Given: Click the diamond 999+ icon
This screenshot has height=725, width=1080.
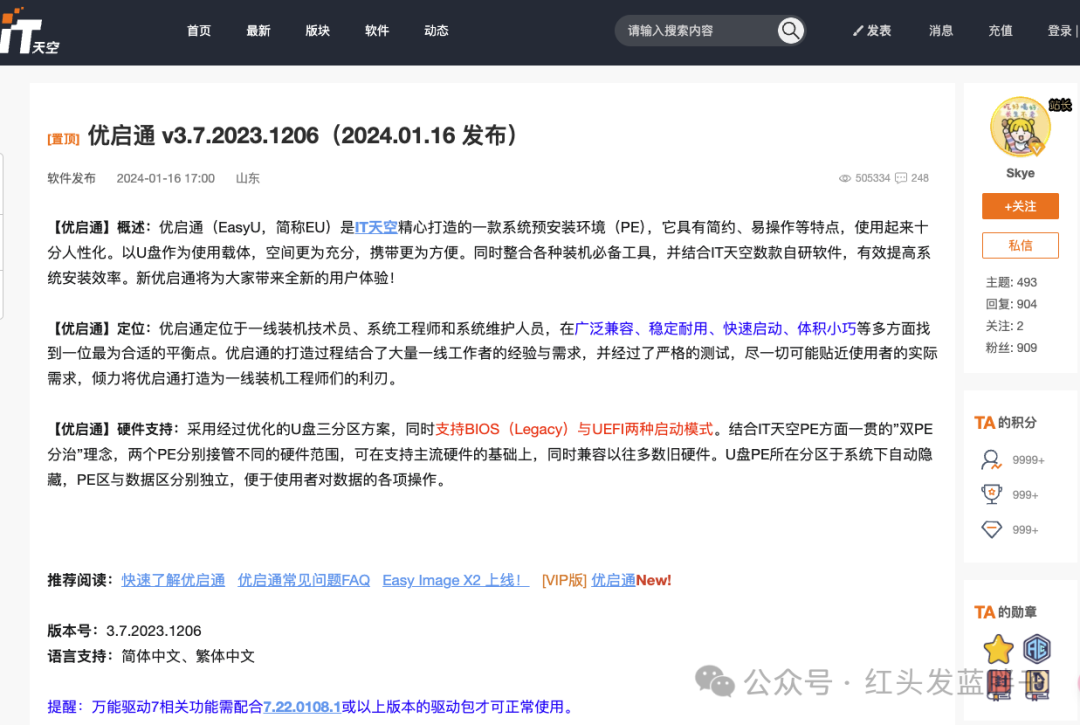Looking at the screenshot, I should tap(991, 529).
